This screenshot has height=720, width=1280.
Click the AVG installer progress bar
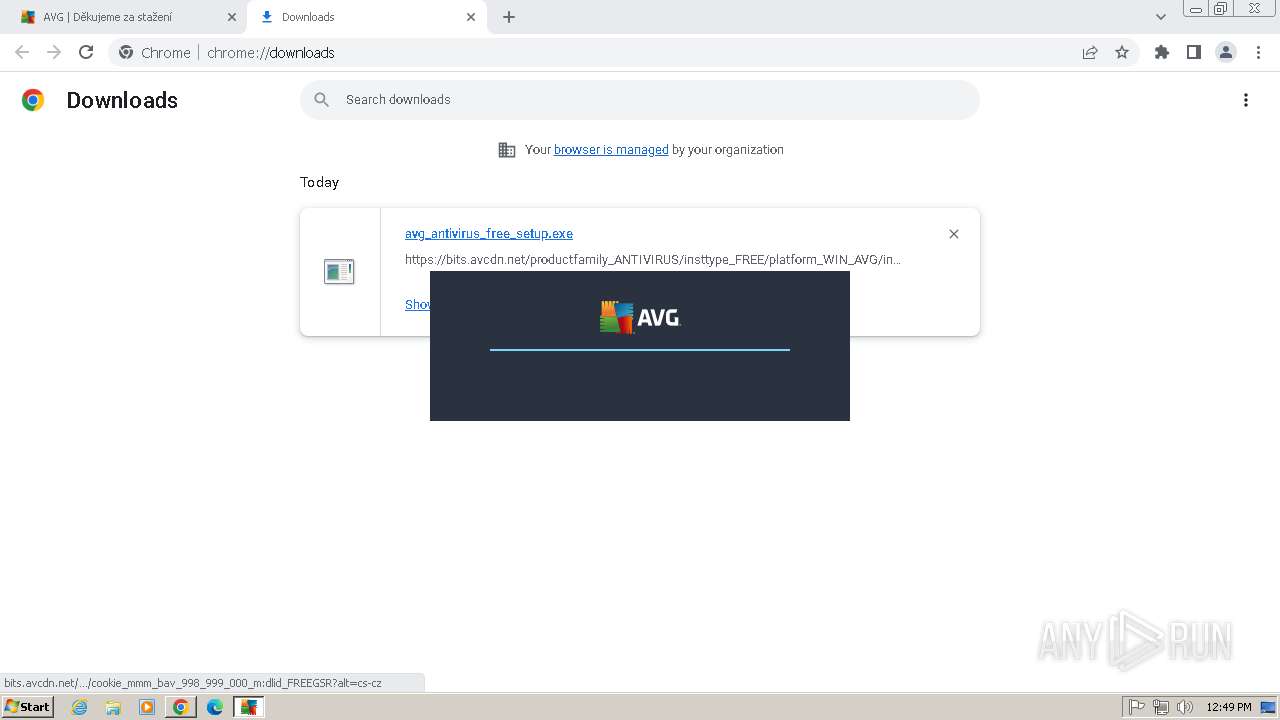pyautogui.click(x=640, y=350)
